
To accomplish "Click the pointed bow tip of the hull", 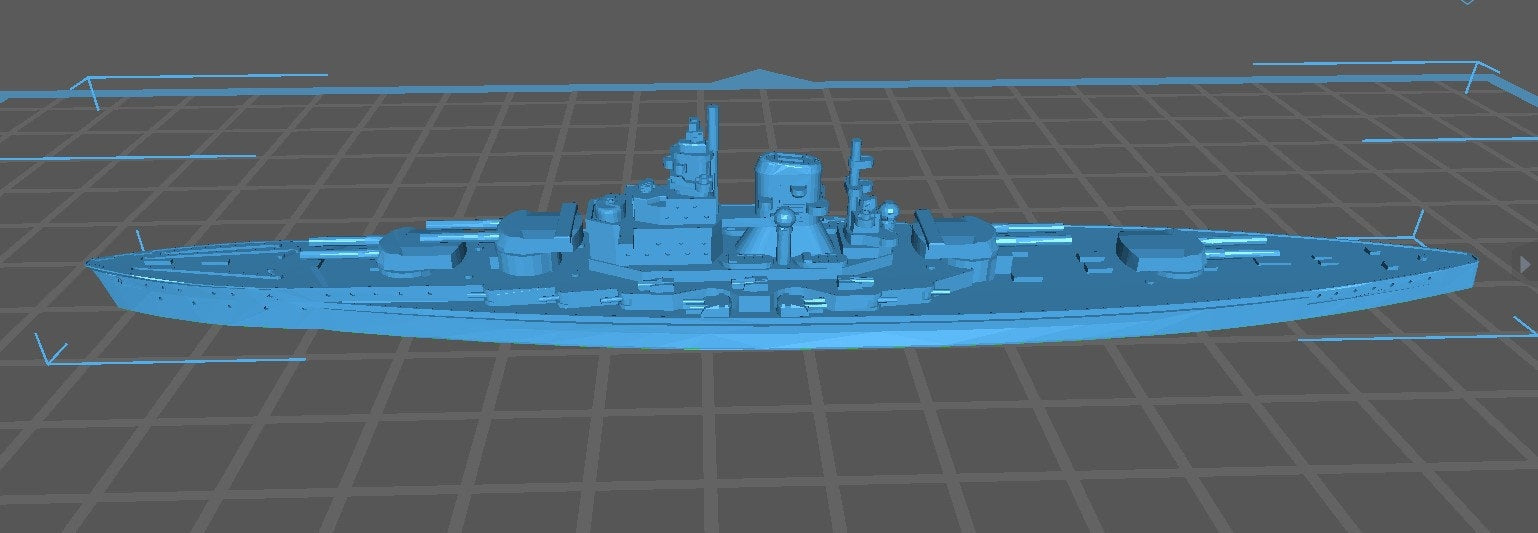I will [x=91, y=263].
